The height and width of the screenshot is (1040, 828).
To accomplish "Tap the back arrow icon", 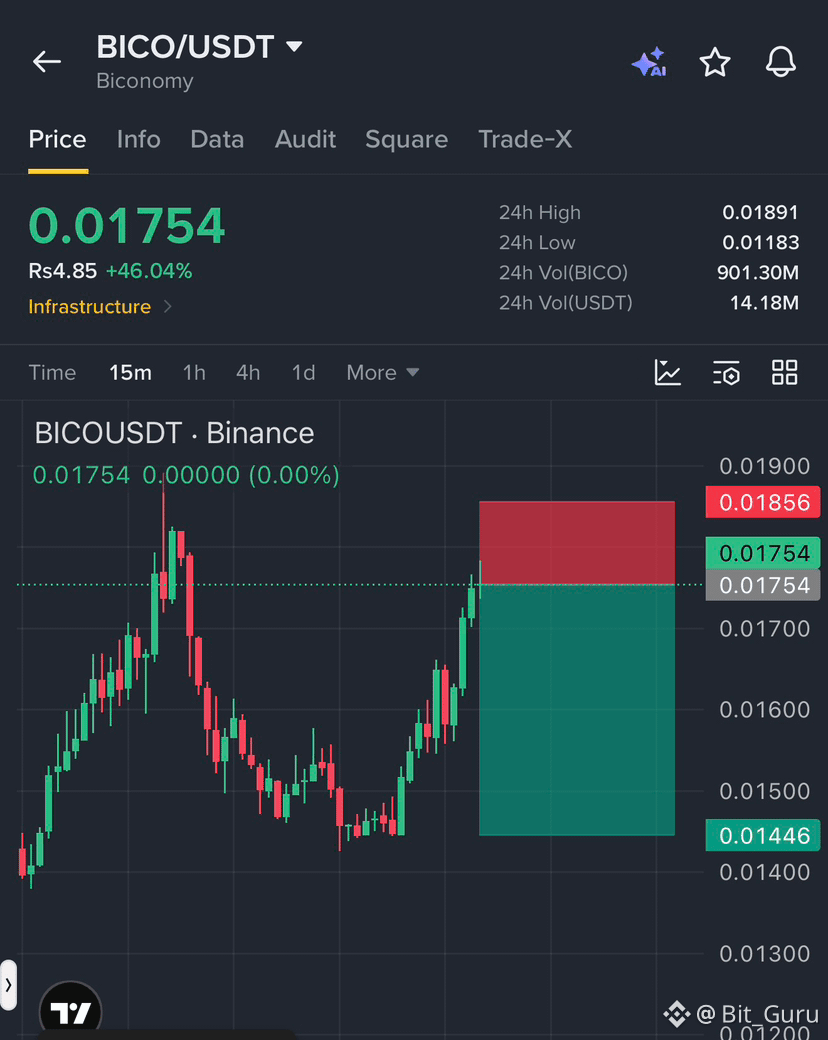I will pyautogui.click(x=46, y=62).
